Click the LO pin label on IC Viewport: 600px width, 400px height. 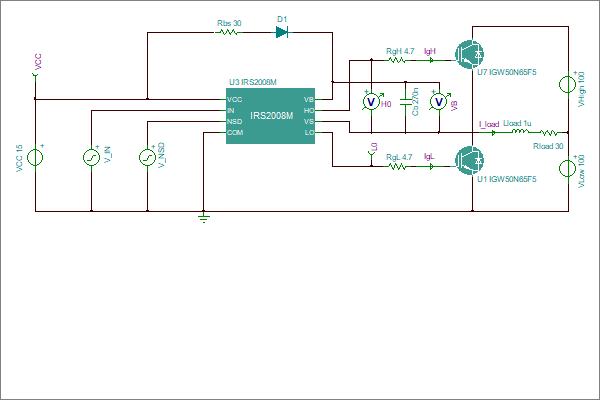tap(309, 133)
